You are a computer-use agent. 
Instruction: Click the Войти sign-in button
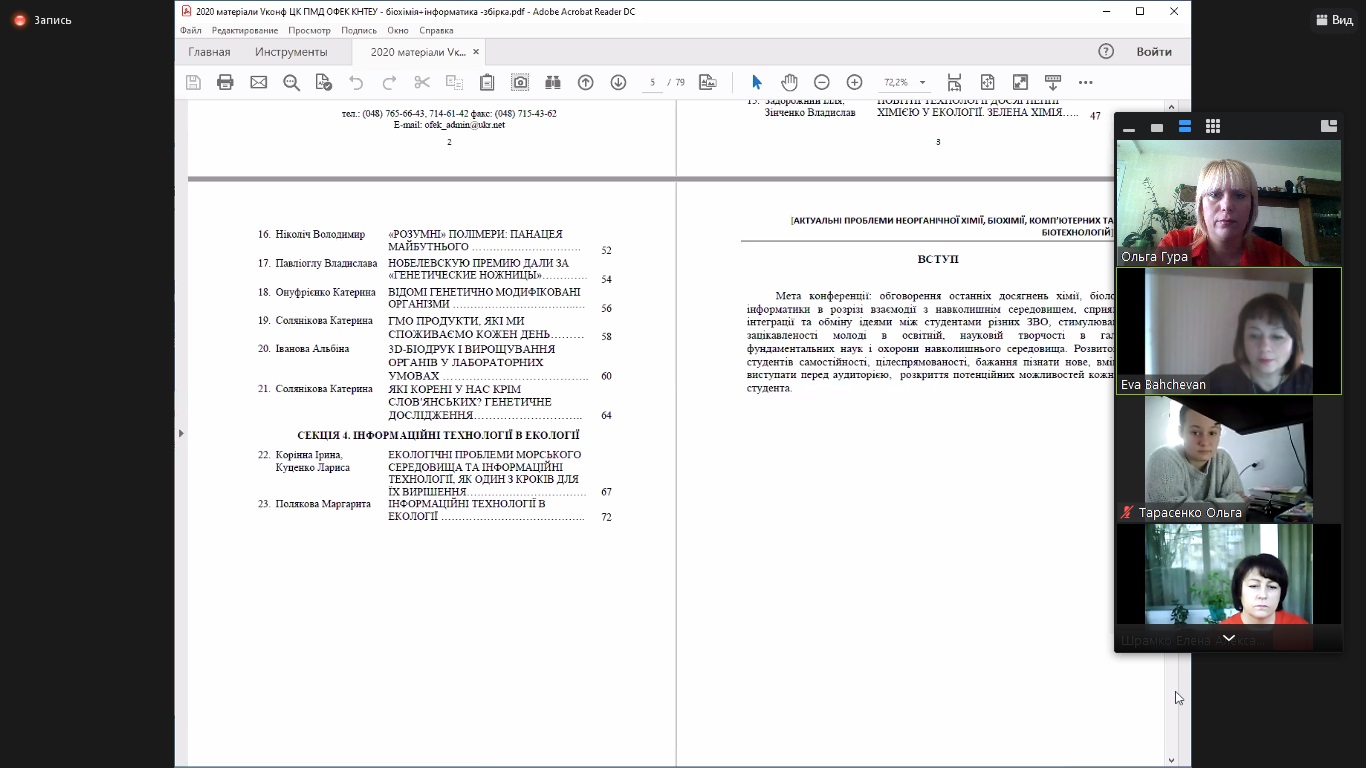1154,52
